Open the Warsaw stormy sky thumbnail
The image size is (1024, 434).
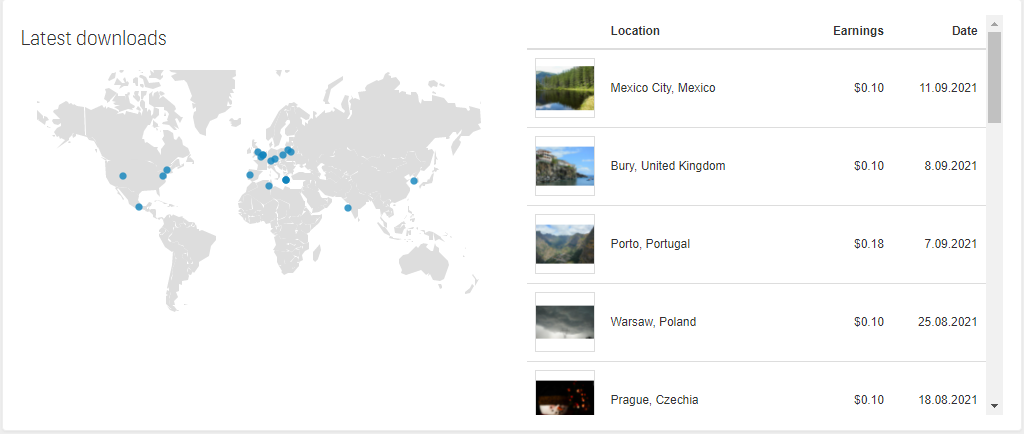pos(565,322)
